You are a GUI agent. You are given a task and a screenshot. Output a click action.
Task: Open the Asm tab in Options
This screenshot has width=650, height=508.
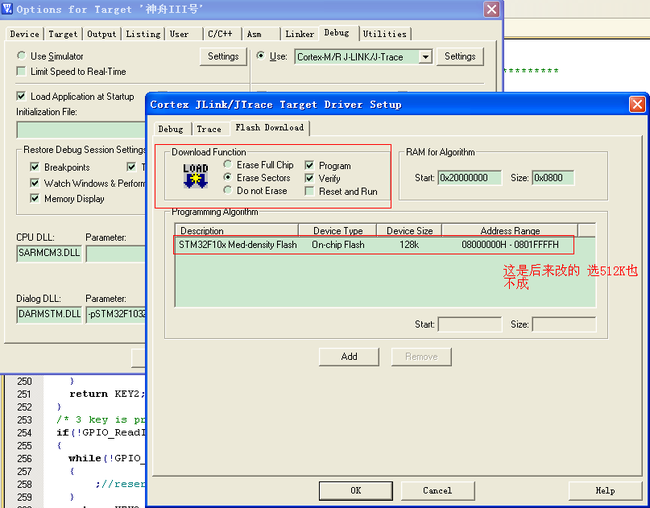point(254,34)
